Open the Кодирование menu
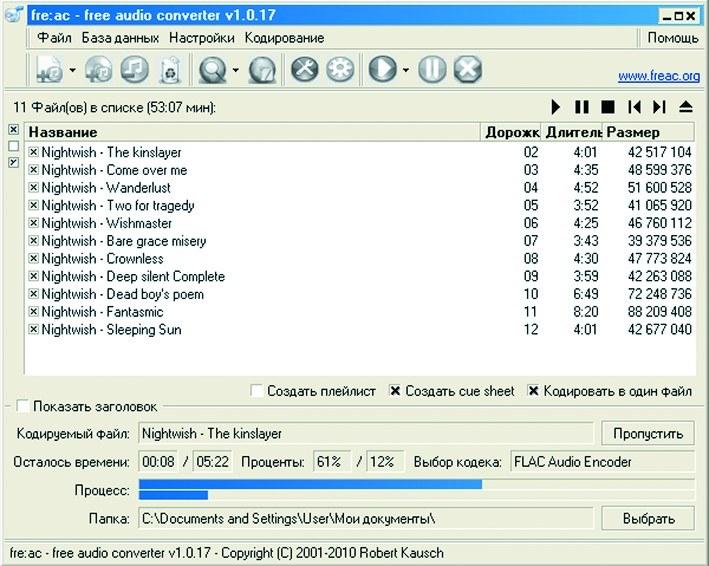 click(x=284, y=38)
